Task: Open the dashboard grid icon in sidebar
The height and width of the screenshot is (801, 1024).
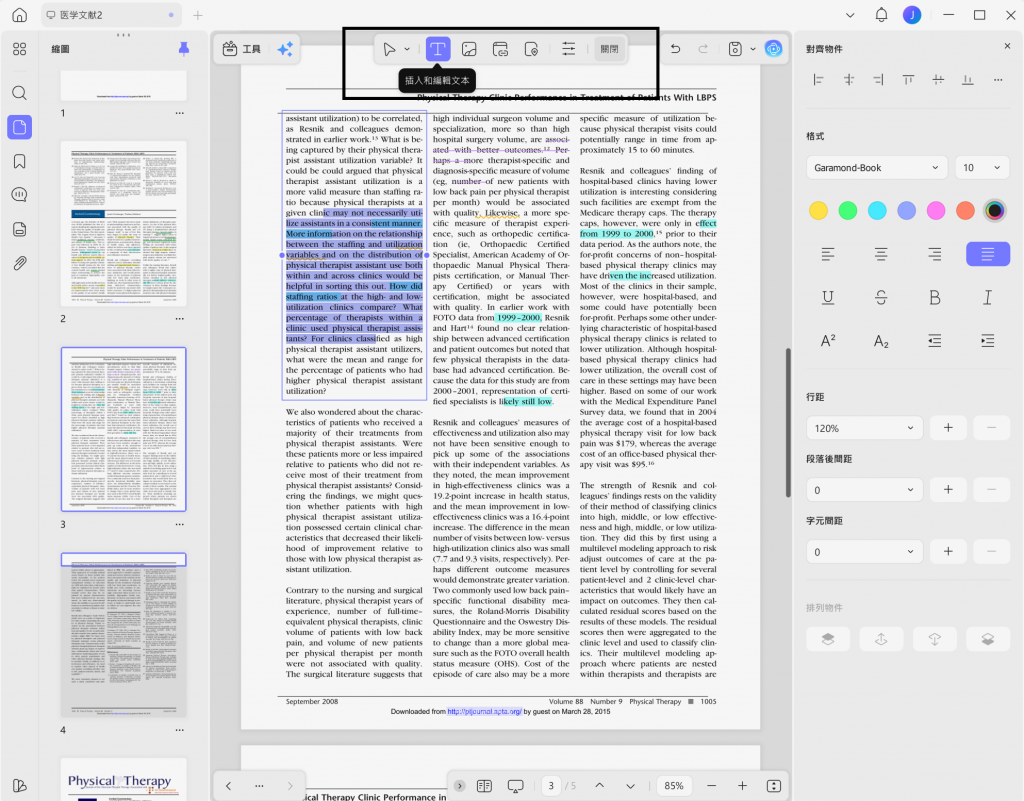Action: (20, 49)
